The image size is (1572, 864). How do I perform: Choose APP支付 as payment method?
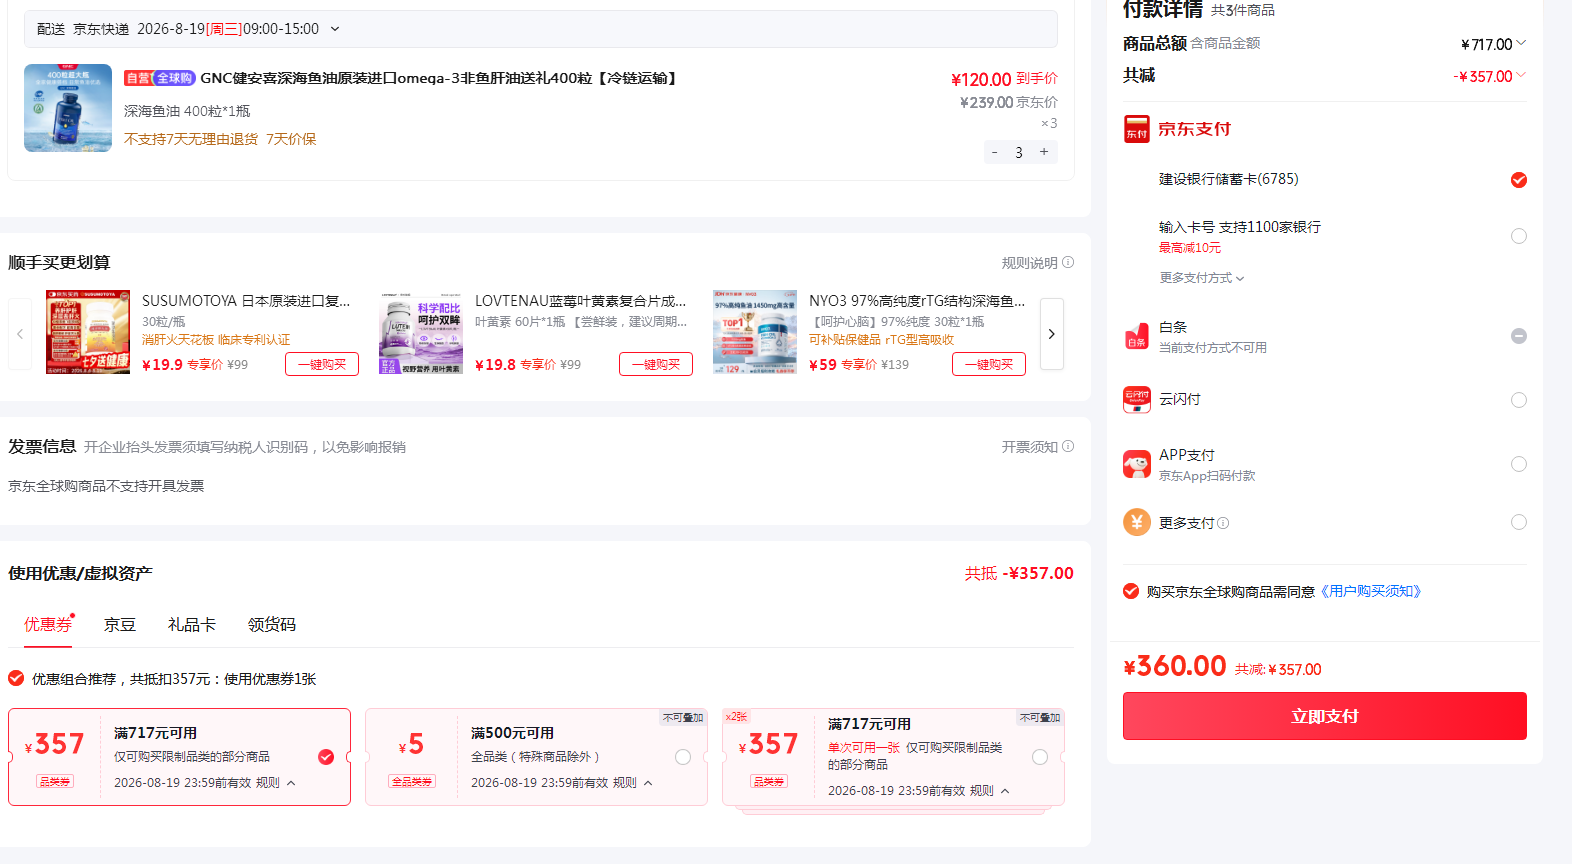coord(1519,464)
